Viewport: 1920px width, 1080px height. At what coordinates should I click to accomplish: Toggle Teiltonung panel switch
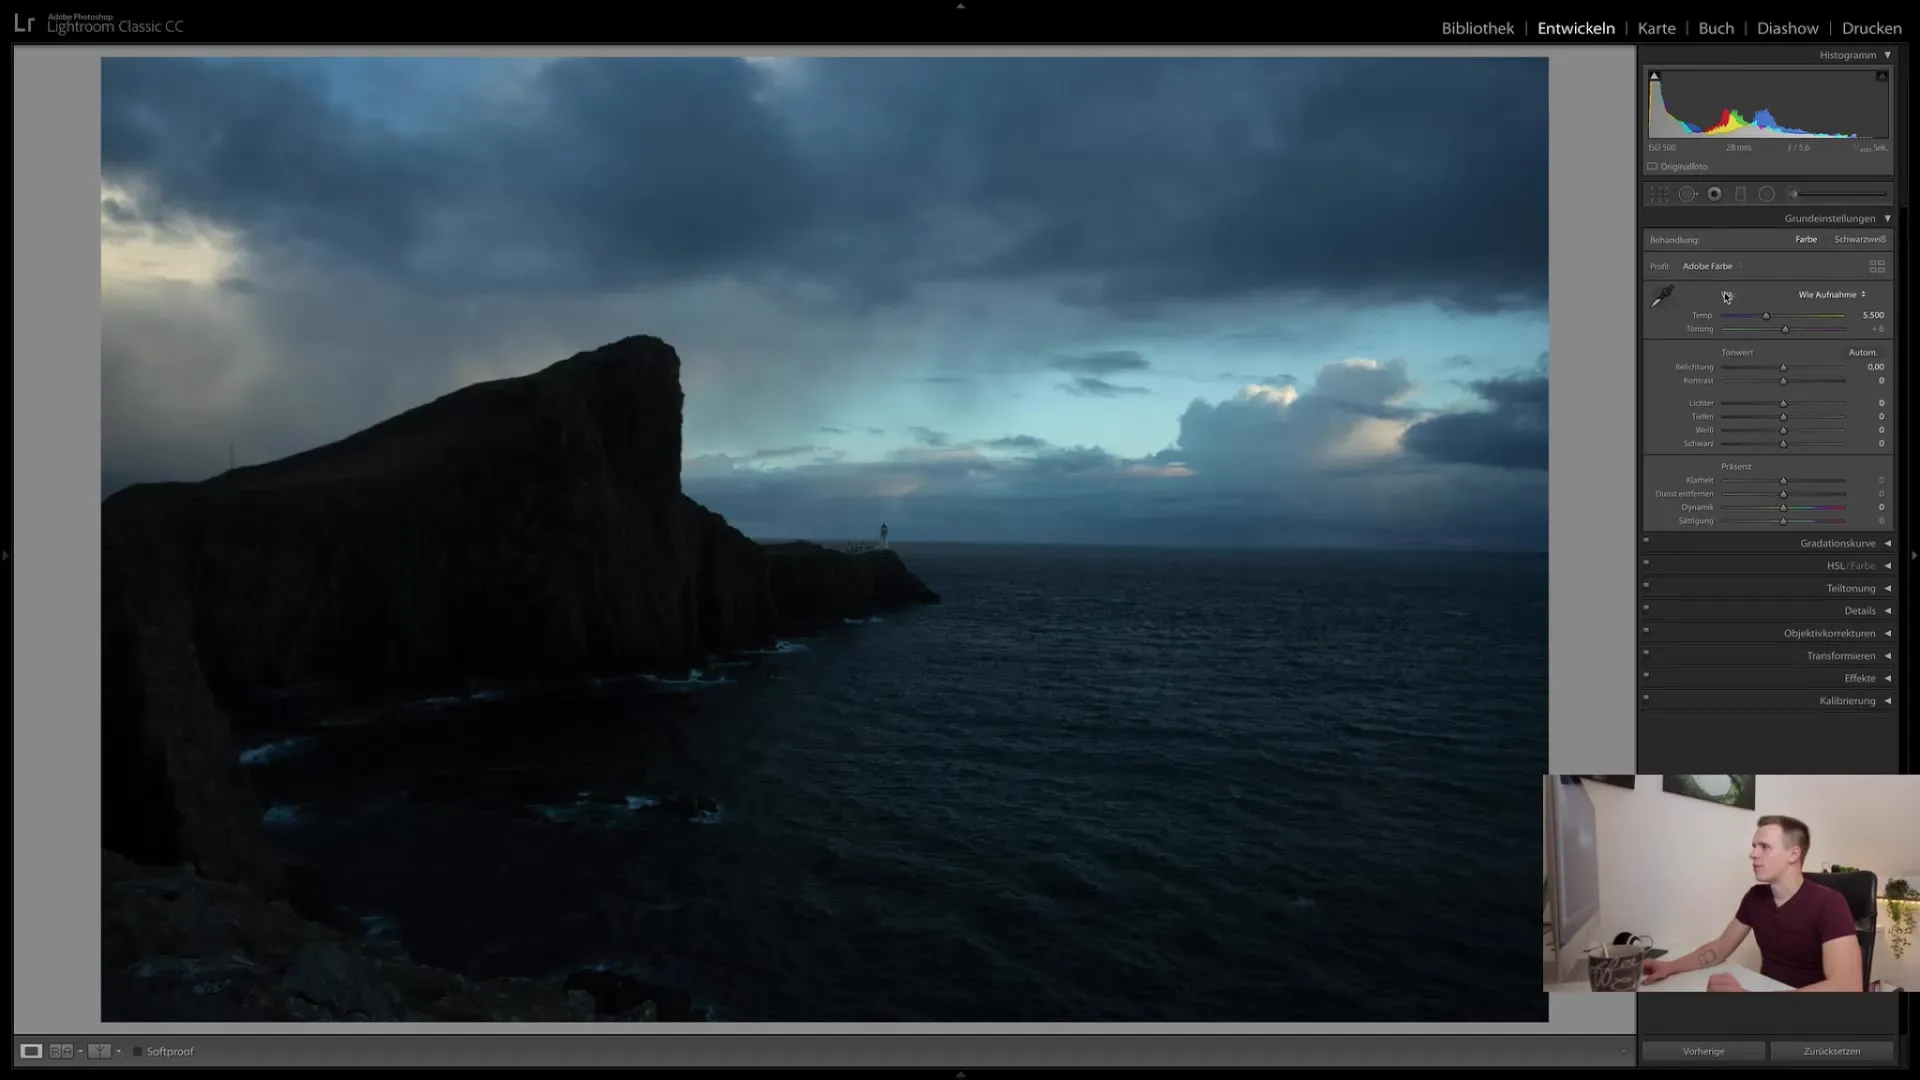(1646, 586)
